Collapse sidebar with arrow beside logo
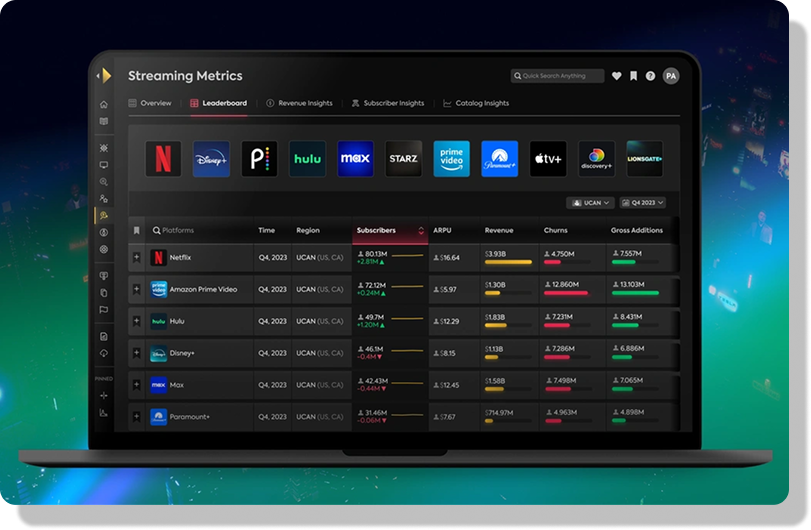The image size is (811, 530). pos(98,76)
